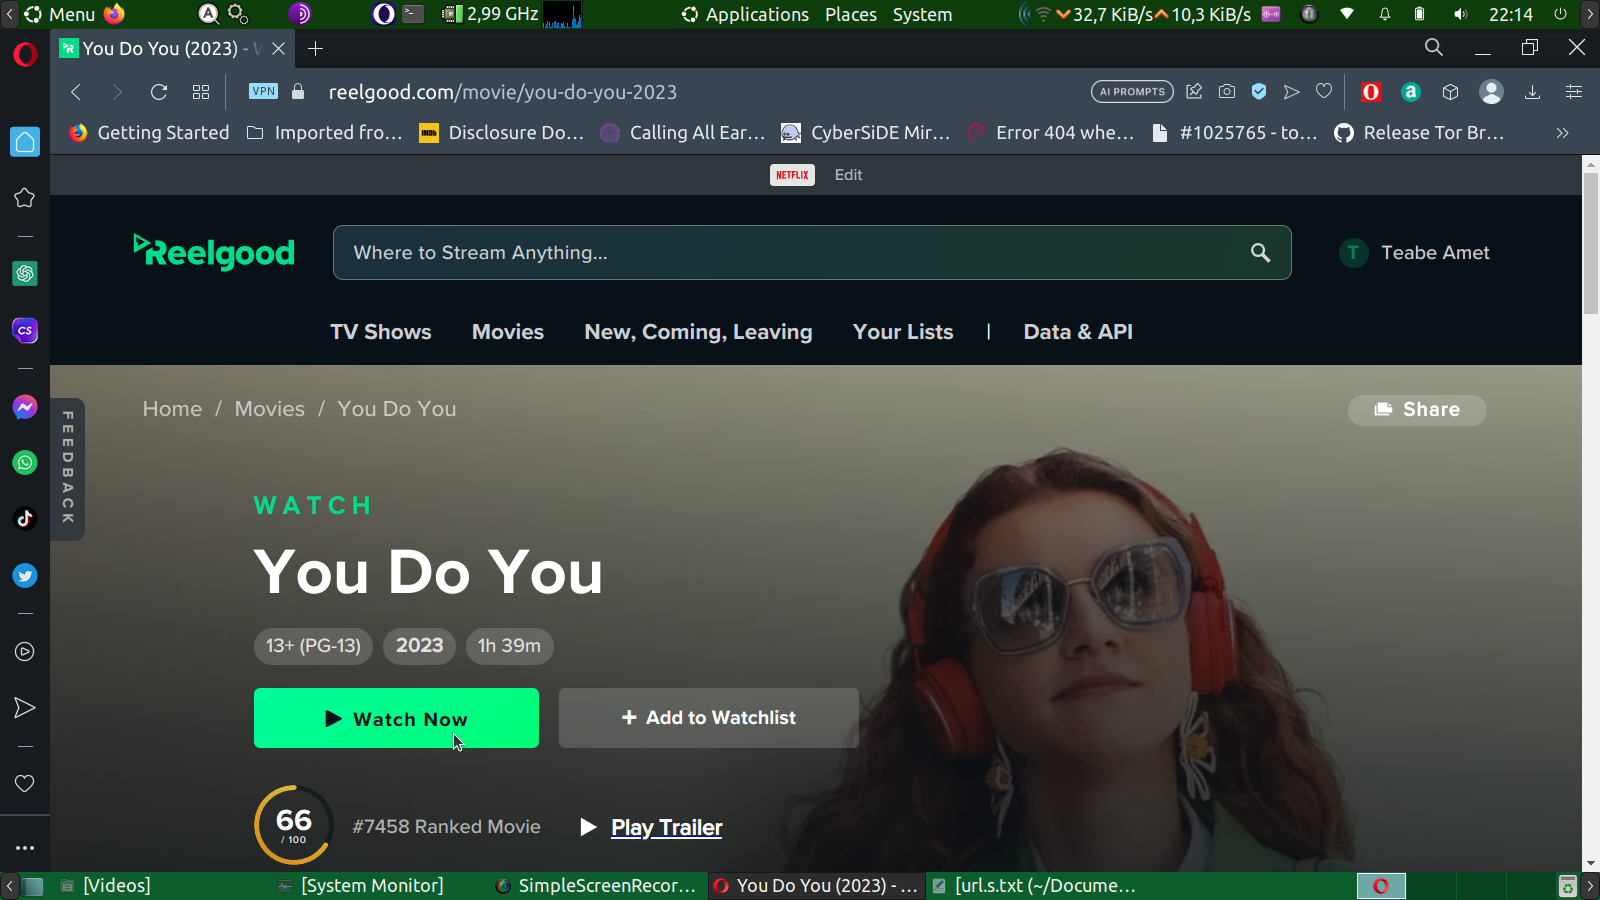Click the site padlock security icon
1600x900 pixels.
pos(298,91)
